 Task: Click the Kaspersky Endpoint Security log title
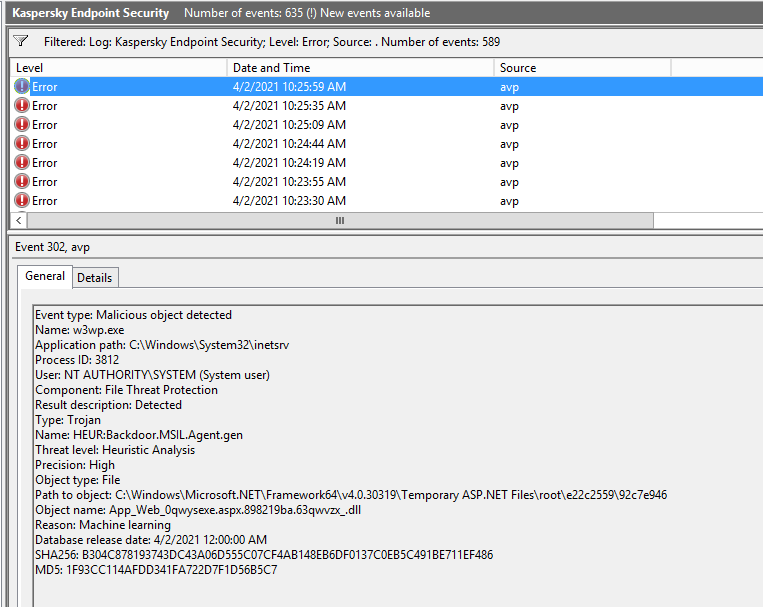(91, 13)
